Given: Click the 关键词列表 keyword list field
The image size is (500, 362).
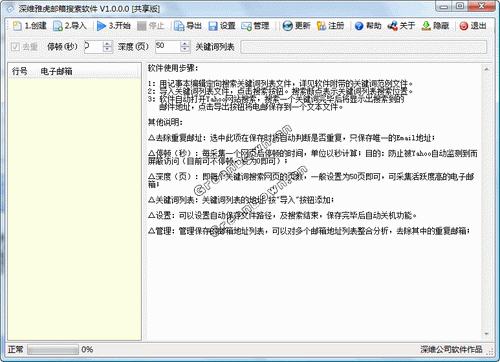Looking at the screenshot, I should (x=364, y=47).
